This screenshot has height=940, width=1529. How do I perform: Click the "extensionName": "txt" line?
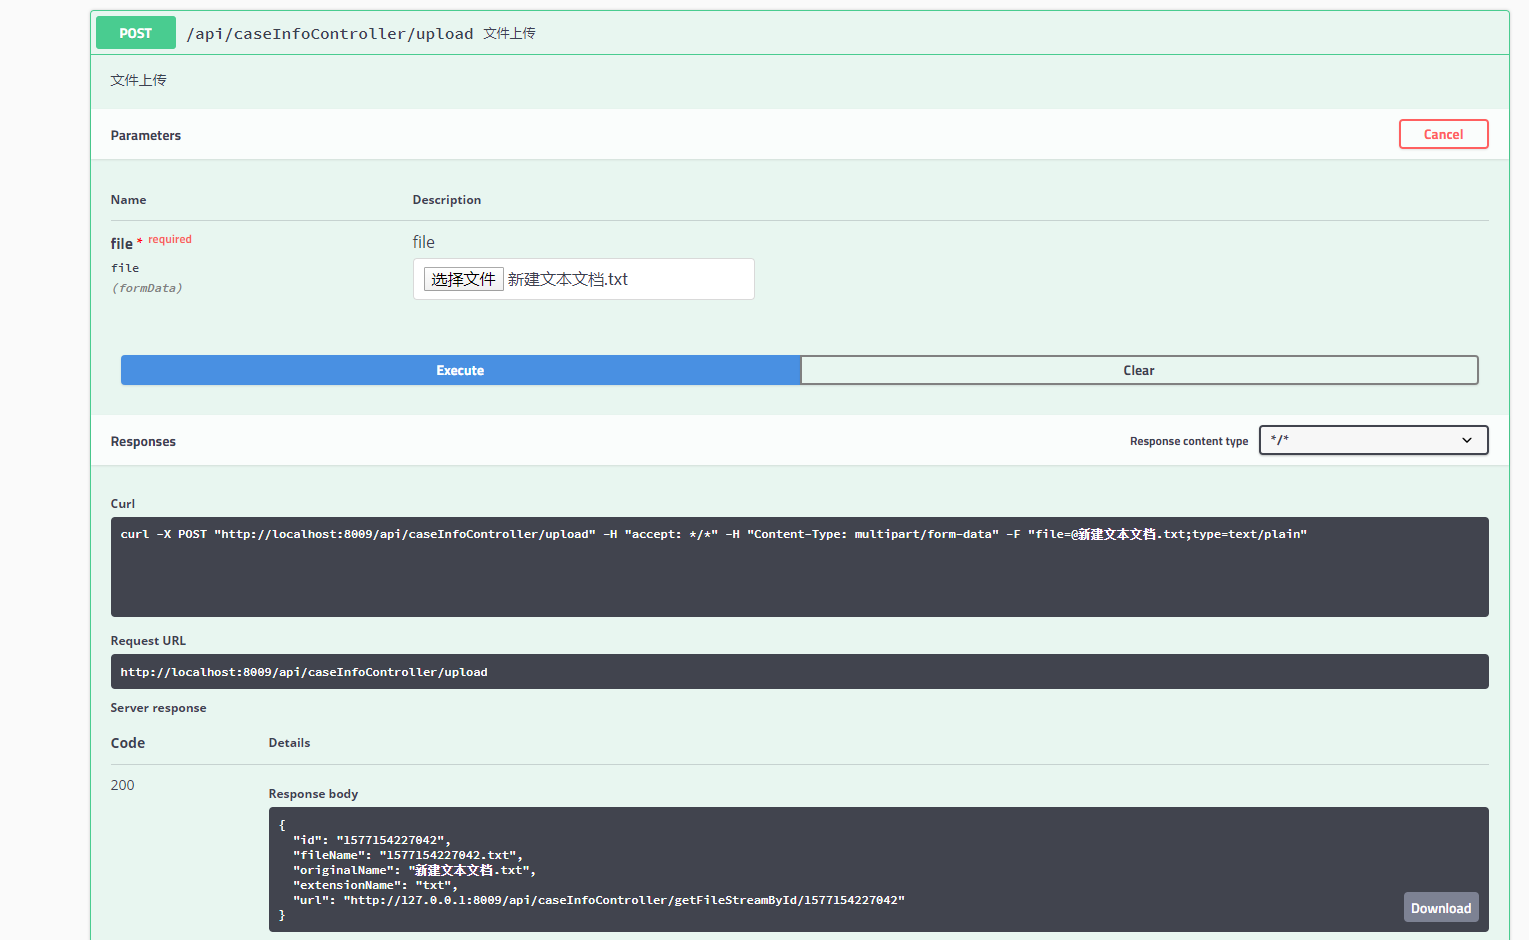[x=375, y=885]
